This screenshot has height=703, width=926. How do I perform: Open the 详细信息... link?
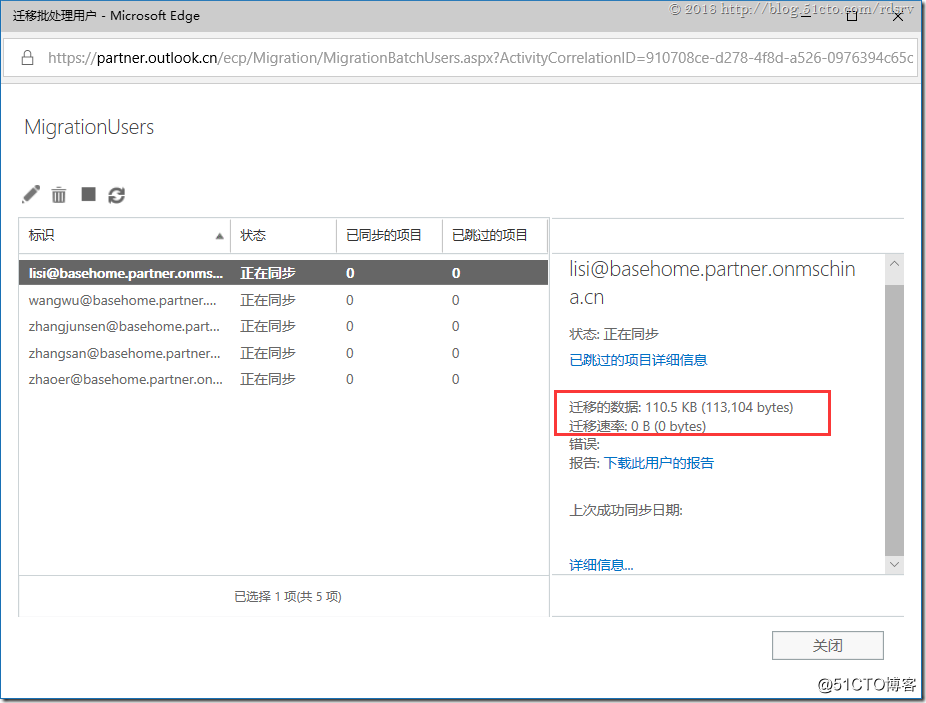pos(601,565)
